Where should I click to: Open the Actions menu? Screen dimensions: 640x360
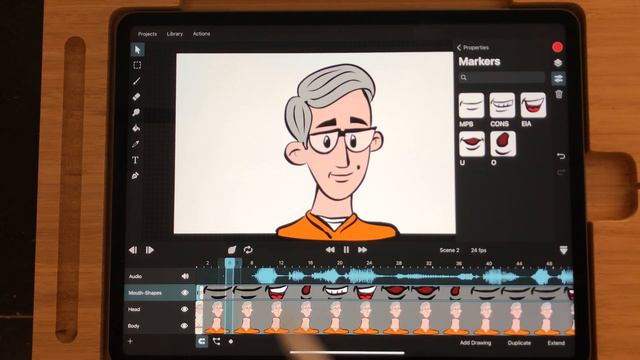[x=201, y=34]
